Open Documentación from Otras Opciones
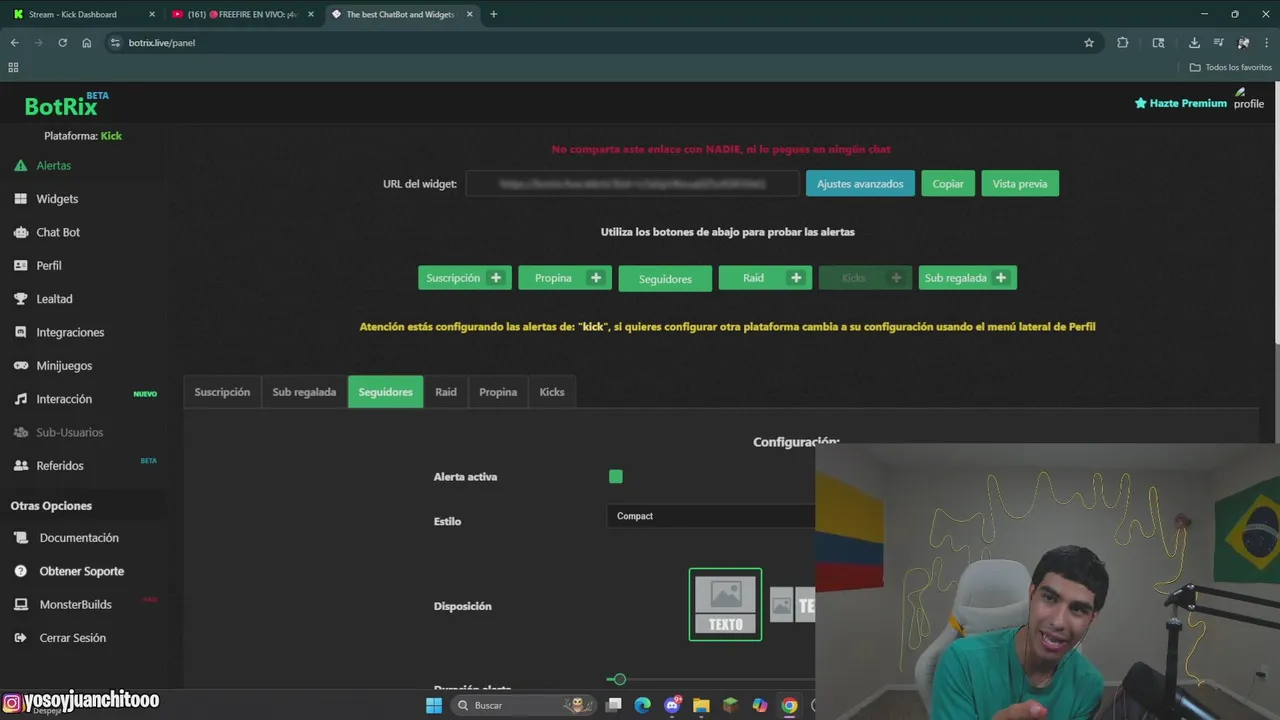 click(79, 538)
